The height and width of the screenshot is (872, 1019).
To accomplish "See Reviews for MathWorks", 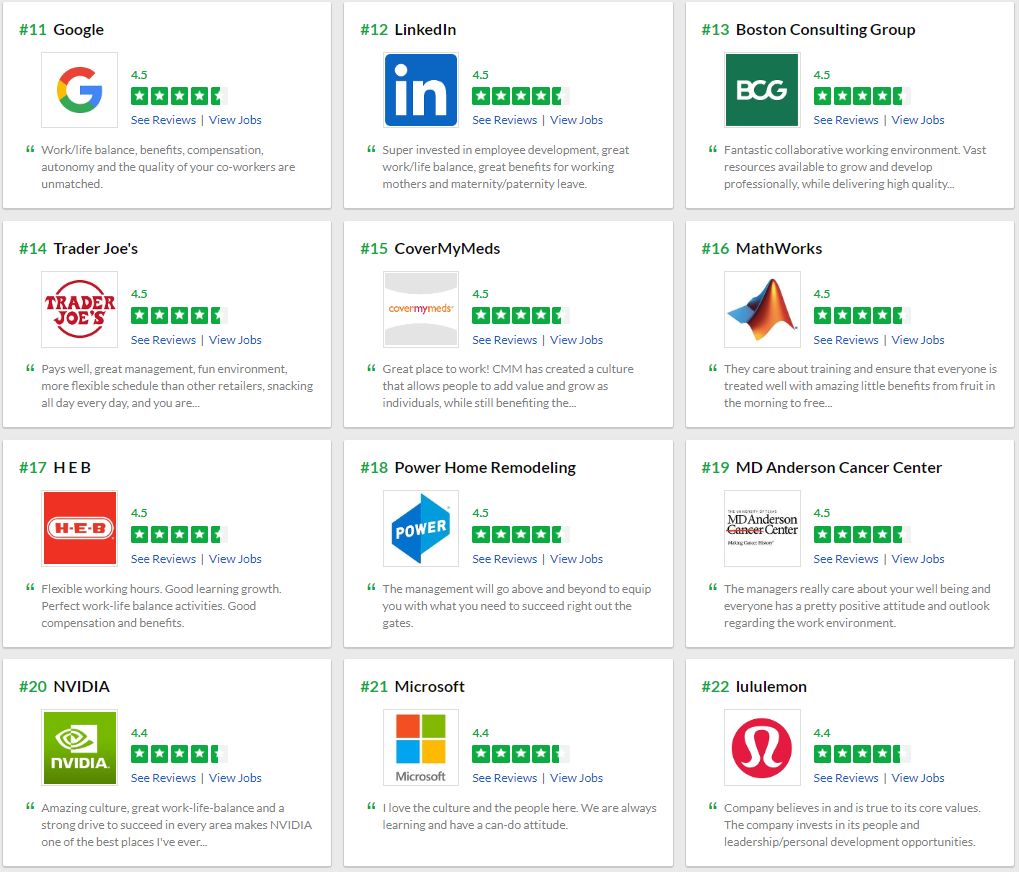I will coord(845,339).
